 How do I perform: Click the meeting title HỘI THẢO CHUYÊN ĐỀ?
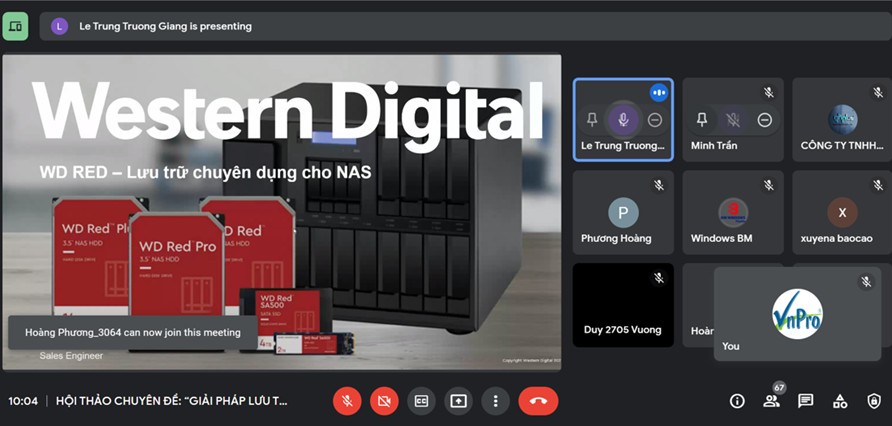click(172, 401)
